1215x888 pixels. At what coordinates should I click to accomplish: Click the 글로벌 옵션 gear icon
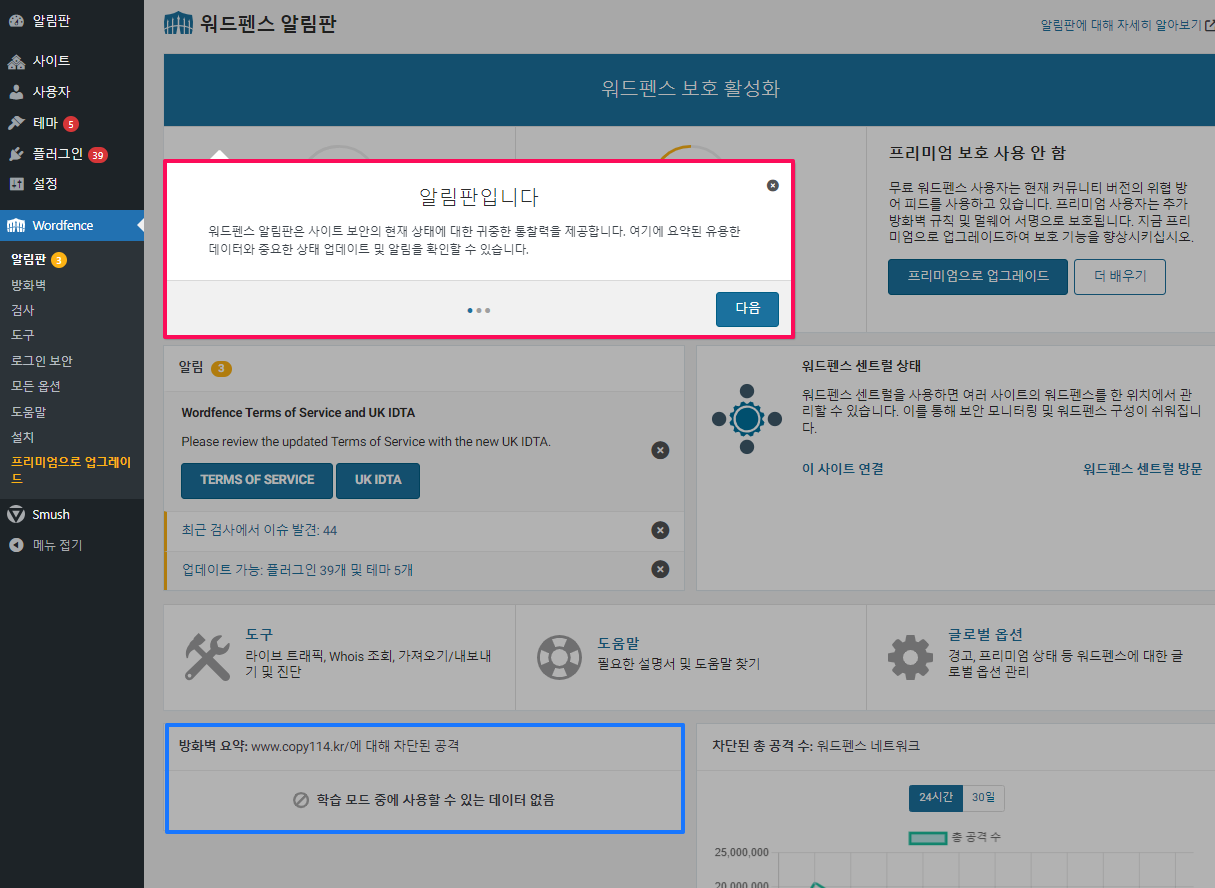910,657
